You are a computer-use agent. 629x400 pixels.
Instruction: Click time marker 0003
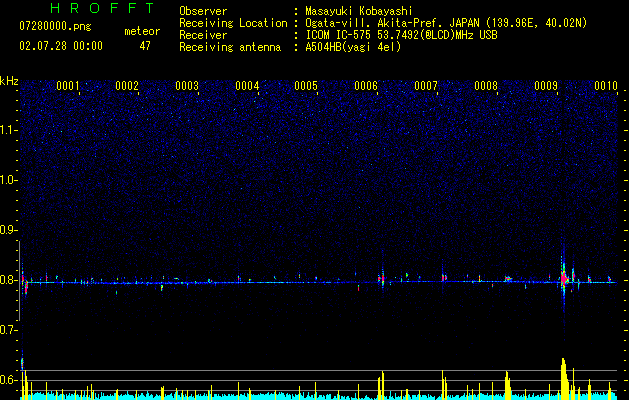[187, 86]
